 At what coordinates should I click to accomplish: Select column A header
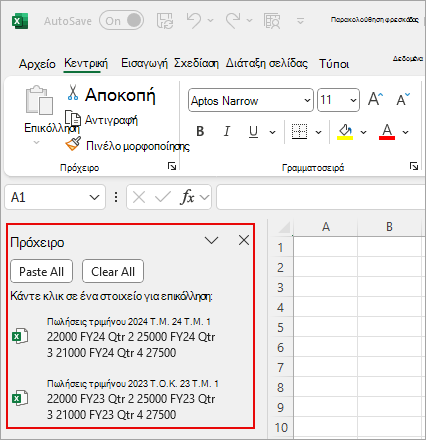pyautogui.click(x=326, y=227)
